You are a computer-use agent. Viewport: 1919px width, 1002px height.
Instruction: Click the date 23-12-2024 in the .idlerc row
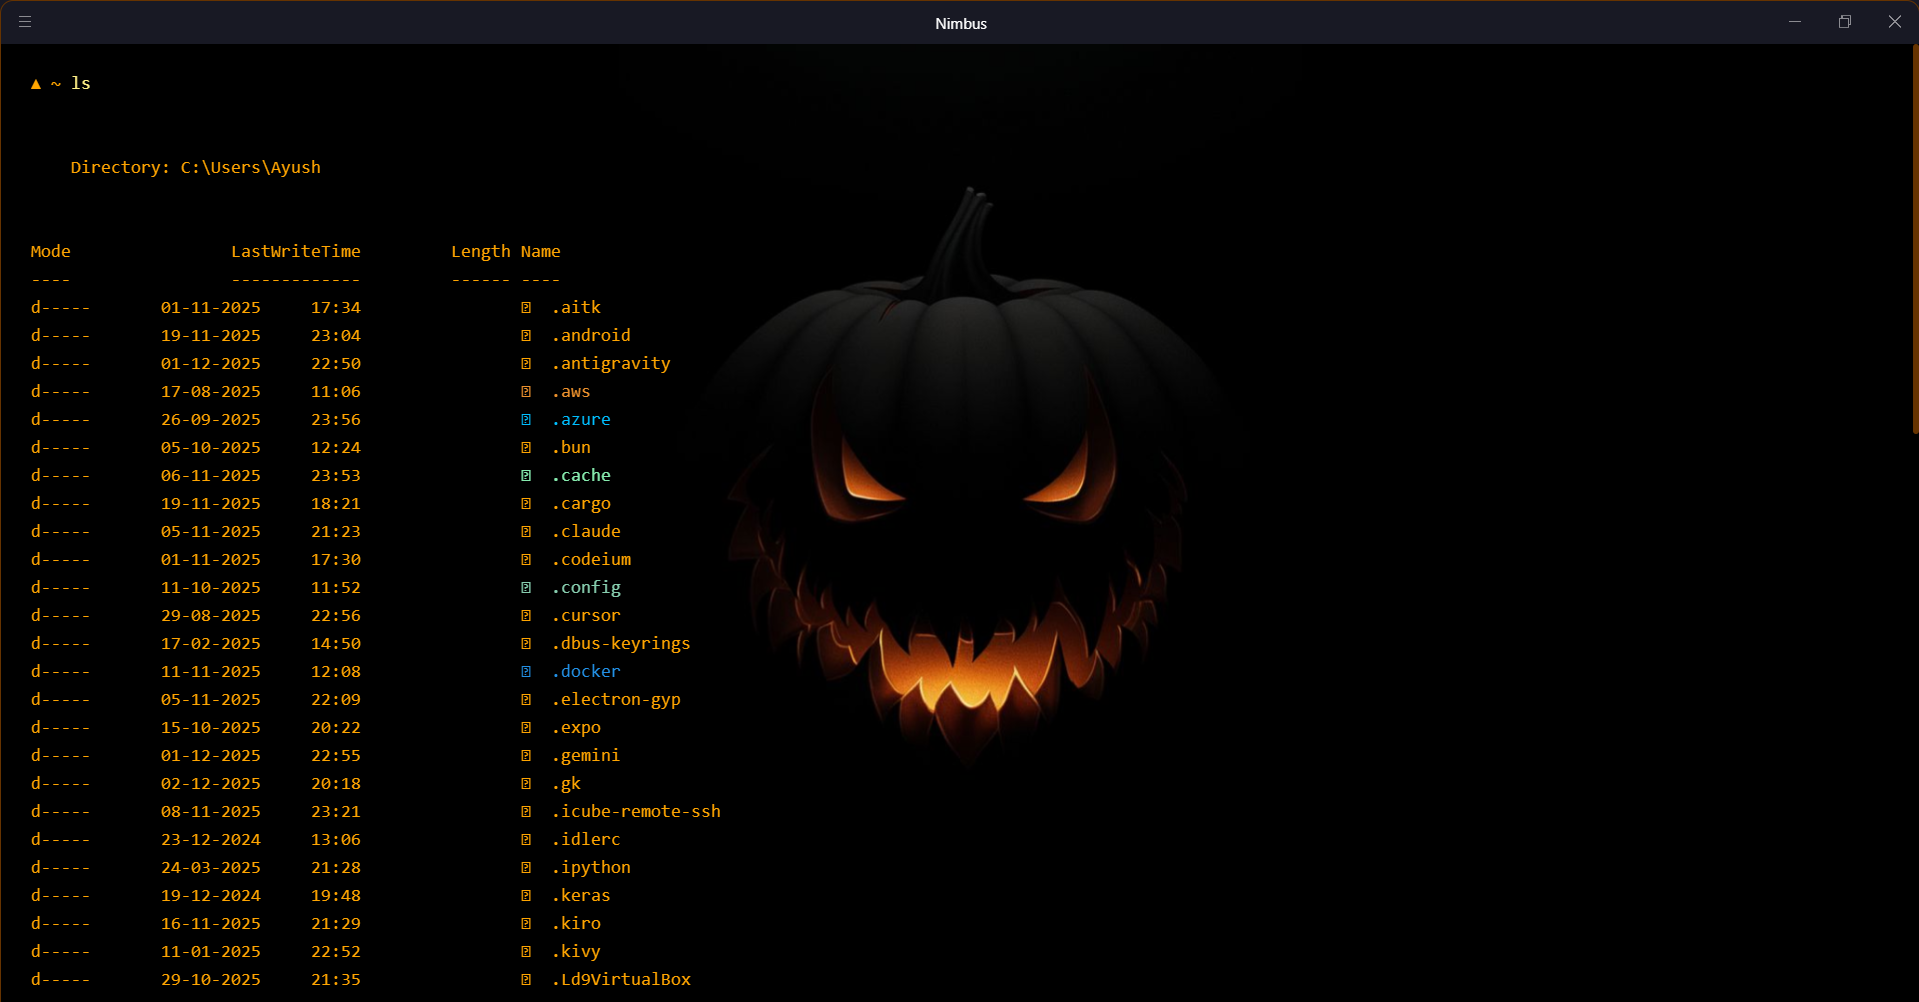[211, 840]
